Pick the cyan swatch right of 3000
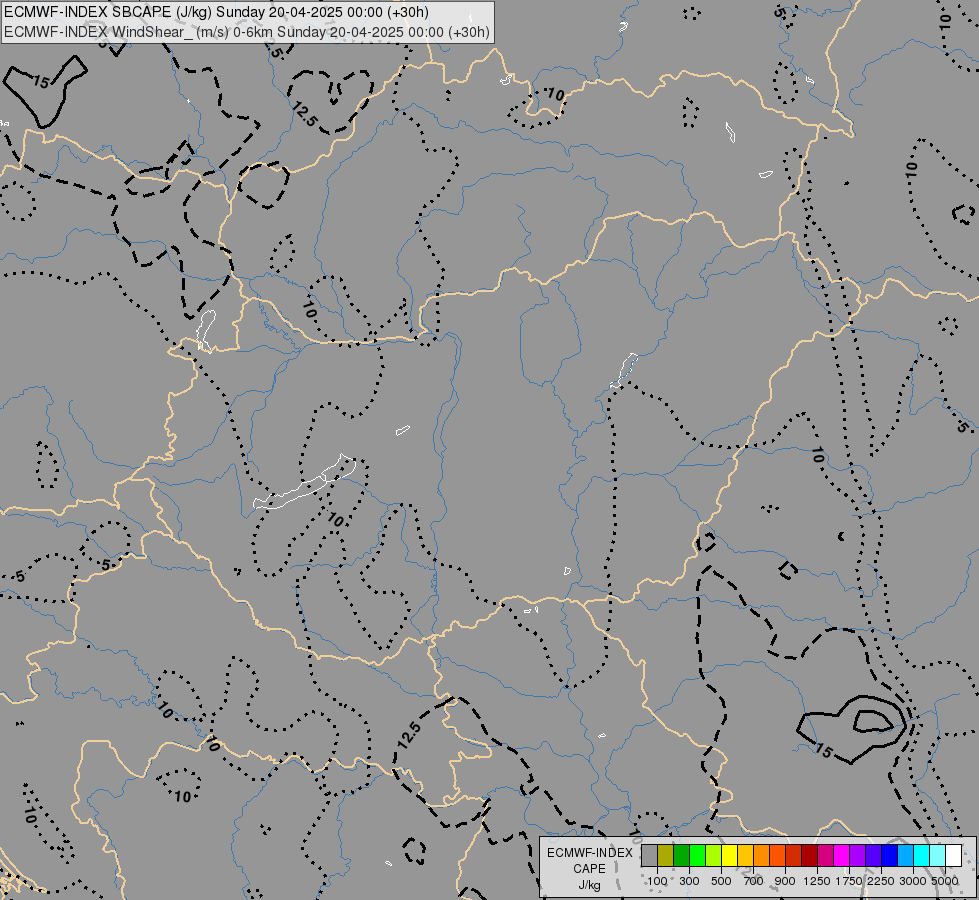979x900 pixels. tap(922, 856)
